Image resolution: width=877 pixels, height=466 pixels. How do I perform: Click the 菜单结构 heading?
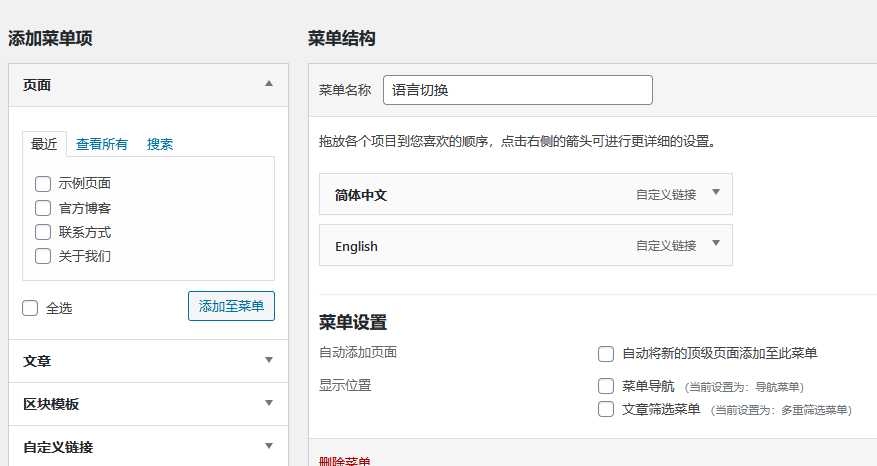tap(342, 39)
